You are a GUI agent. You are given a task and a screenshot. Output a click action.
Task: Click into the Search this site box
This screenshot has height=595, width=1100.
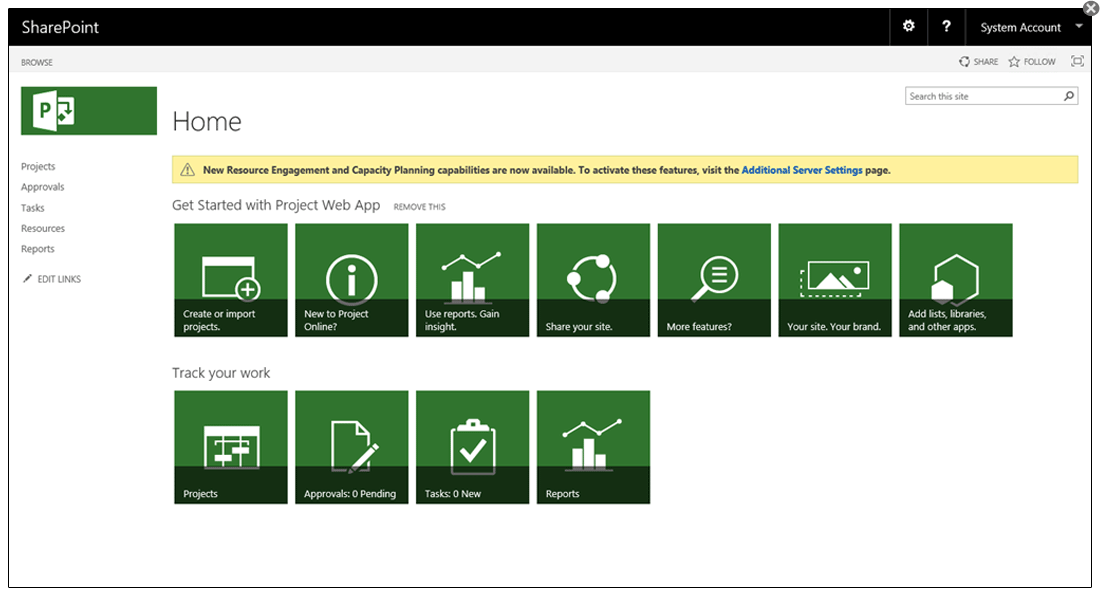[x=984, y=96]
